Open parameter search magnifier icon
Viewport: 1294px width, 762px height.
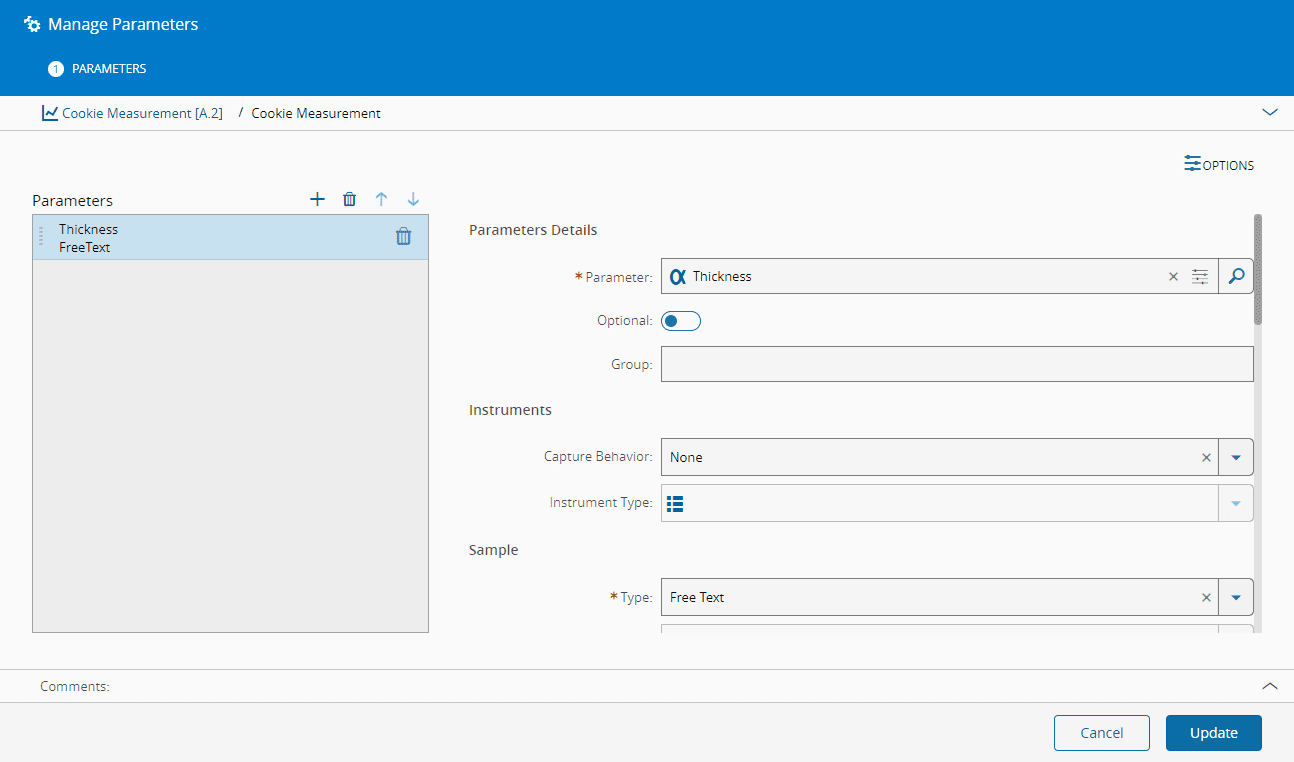point(1236,276)
